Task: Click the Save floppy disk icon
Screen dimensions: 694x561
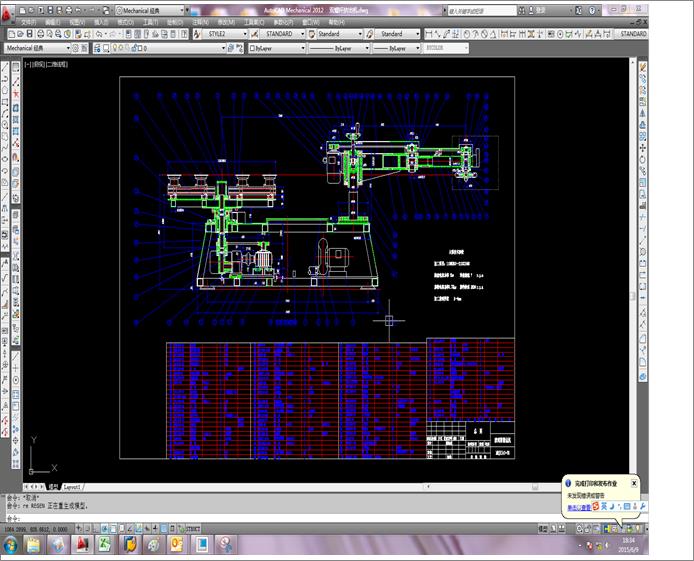Action: (x=30, y=34)
